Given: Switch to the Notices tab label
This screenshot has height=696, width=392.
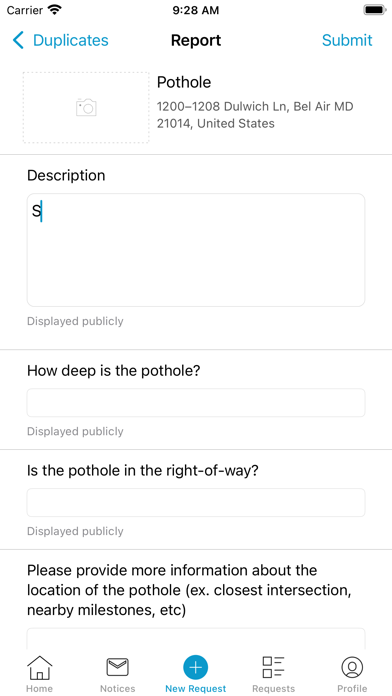Looking at the screenshot, I should [x=117, y=688].
